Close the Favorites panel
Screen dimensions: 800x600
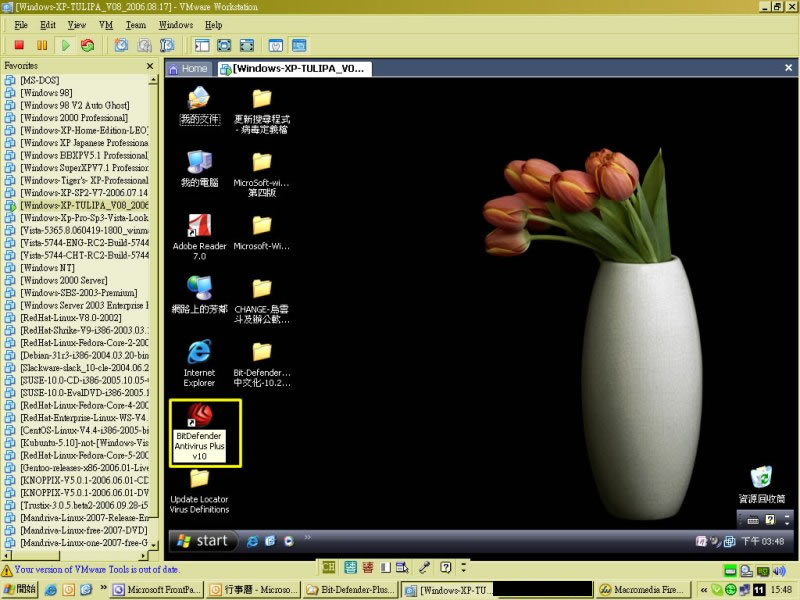(x=149, y=66)
